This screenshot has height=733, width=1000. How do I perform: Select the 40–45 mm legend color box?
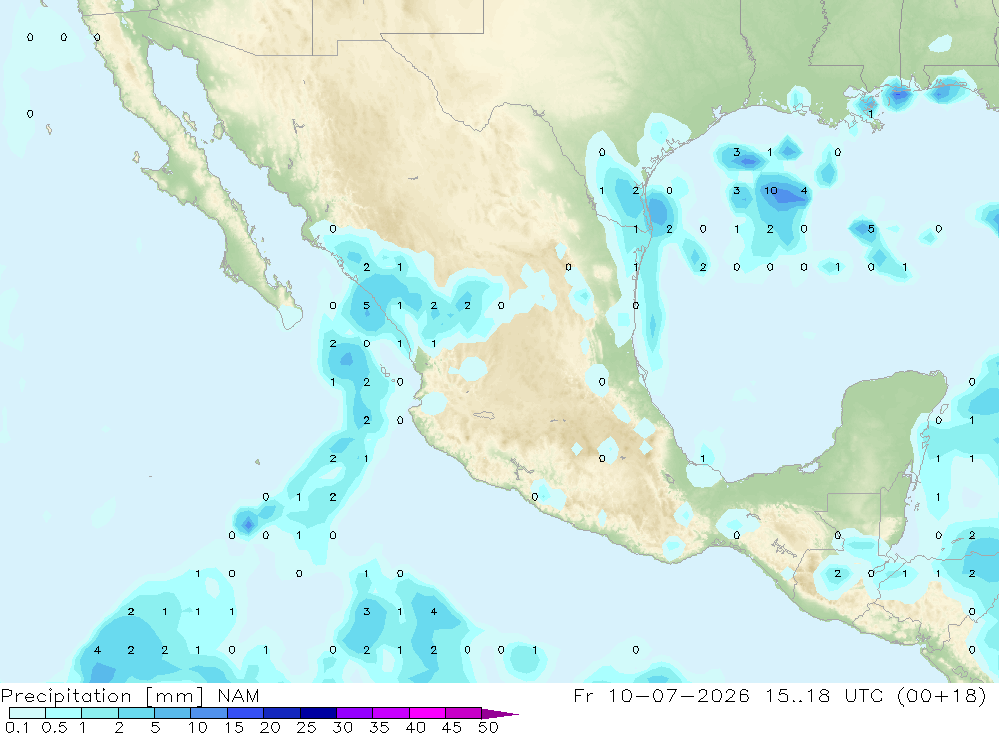tap(427, 713)
